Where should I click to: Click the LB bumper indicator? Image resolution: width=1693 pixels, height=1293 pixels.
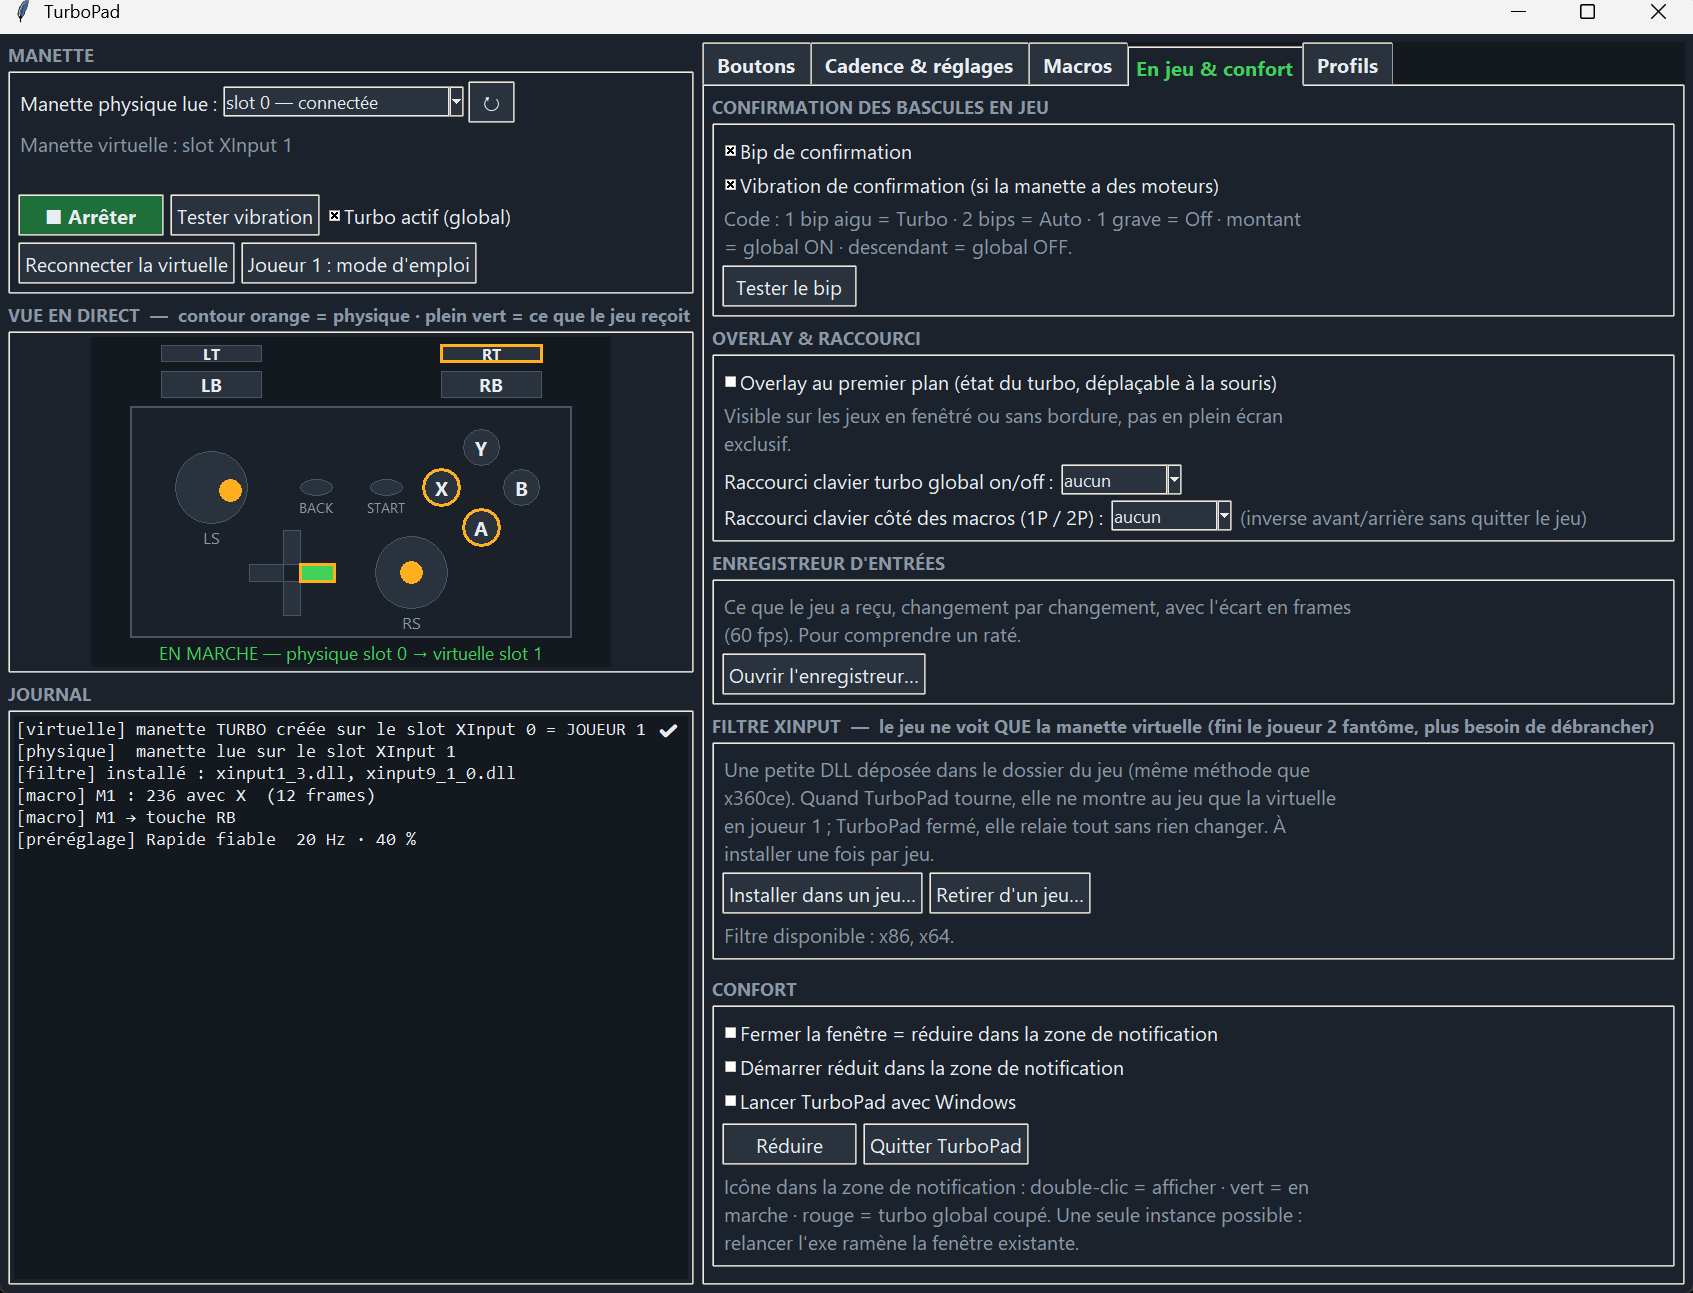[211, 385]
